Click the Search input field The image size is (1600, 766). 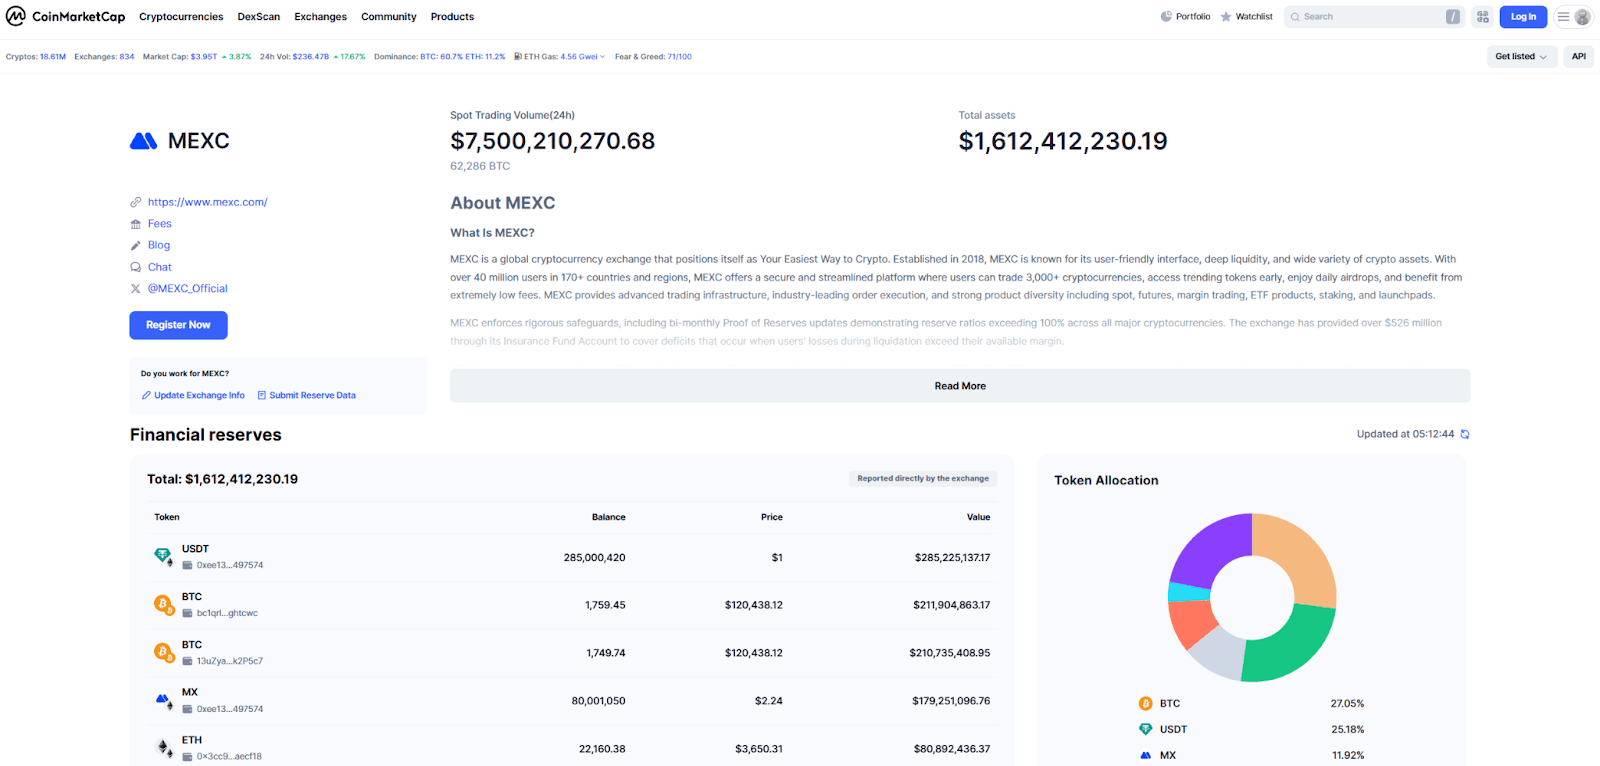pyautogui.click(x=1373, y=16)
